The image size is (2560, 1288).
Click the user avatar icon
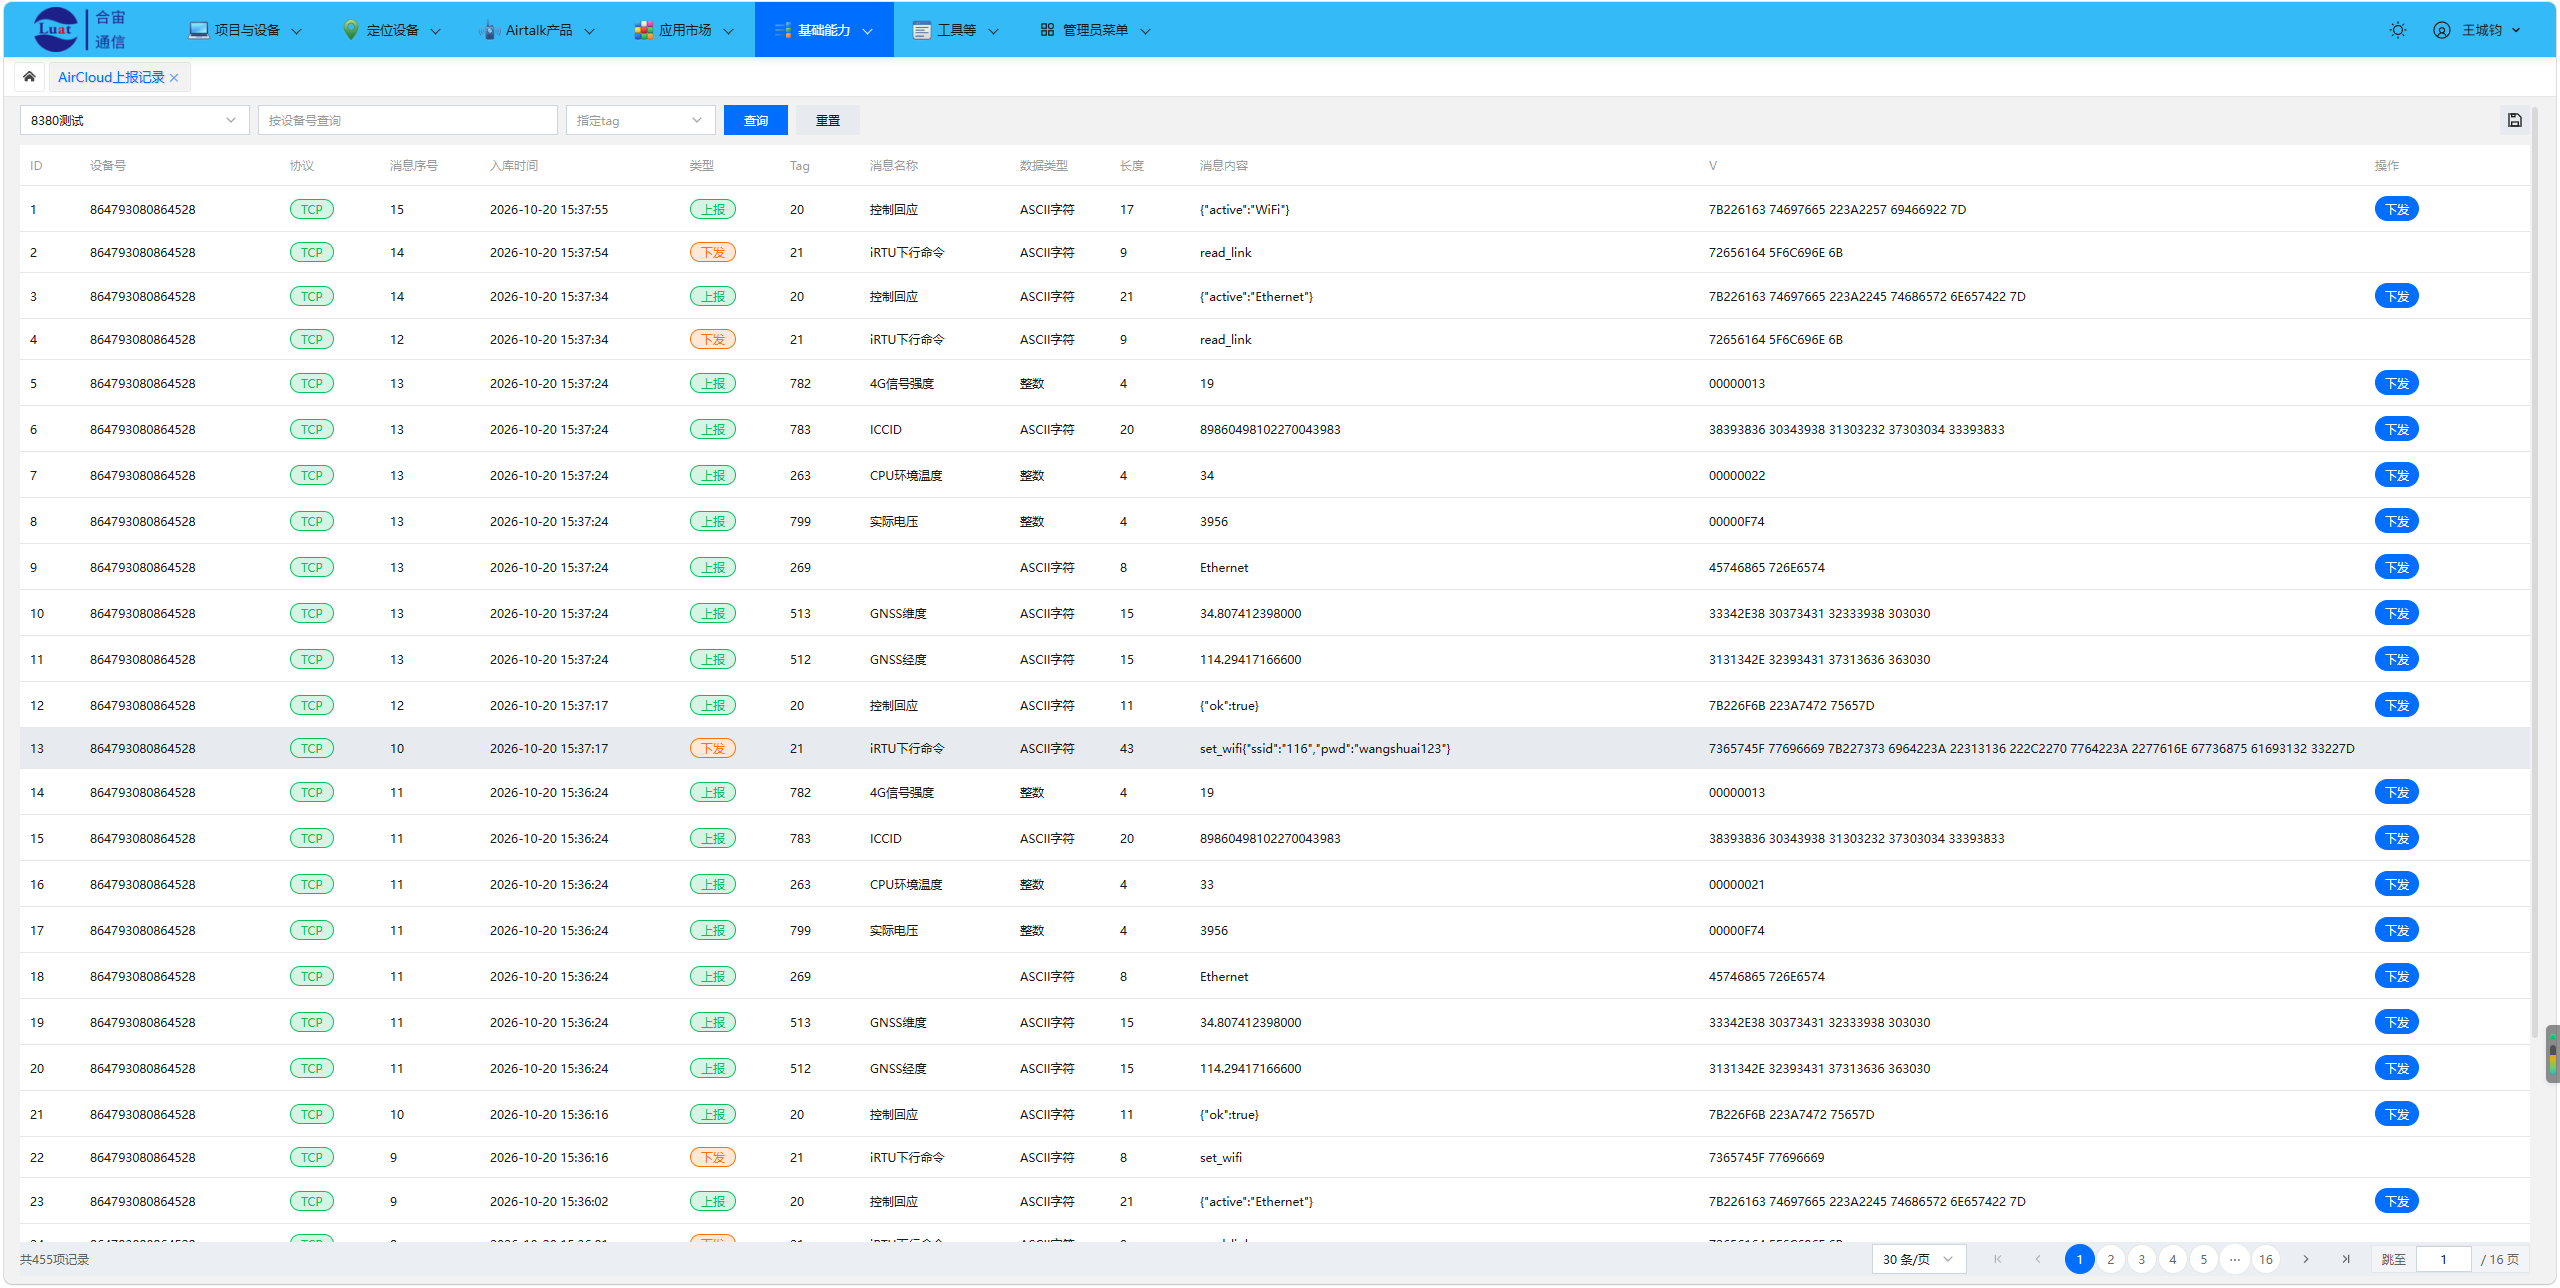2441,30
